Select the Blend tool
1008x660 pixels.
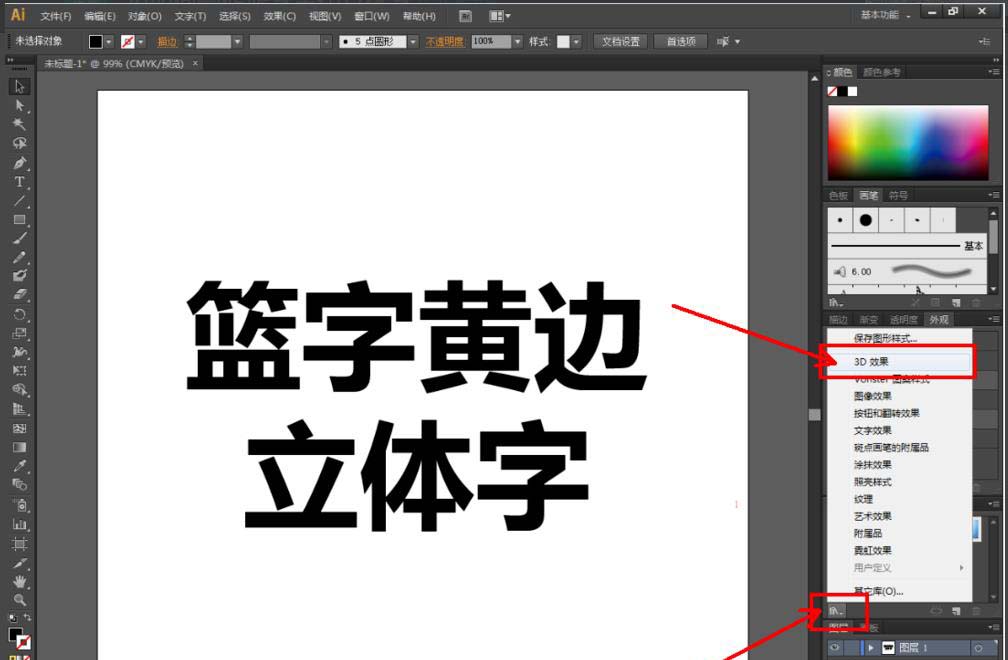click(19, 485)
